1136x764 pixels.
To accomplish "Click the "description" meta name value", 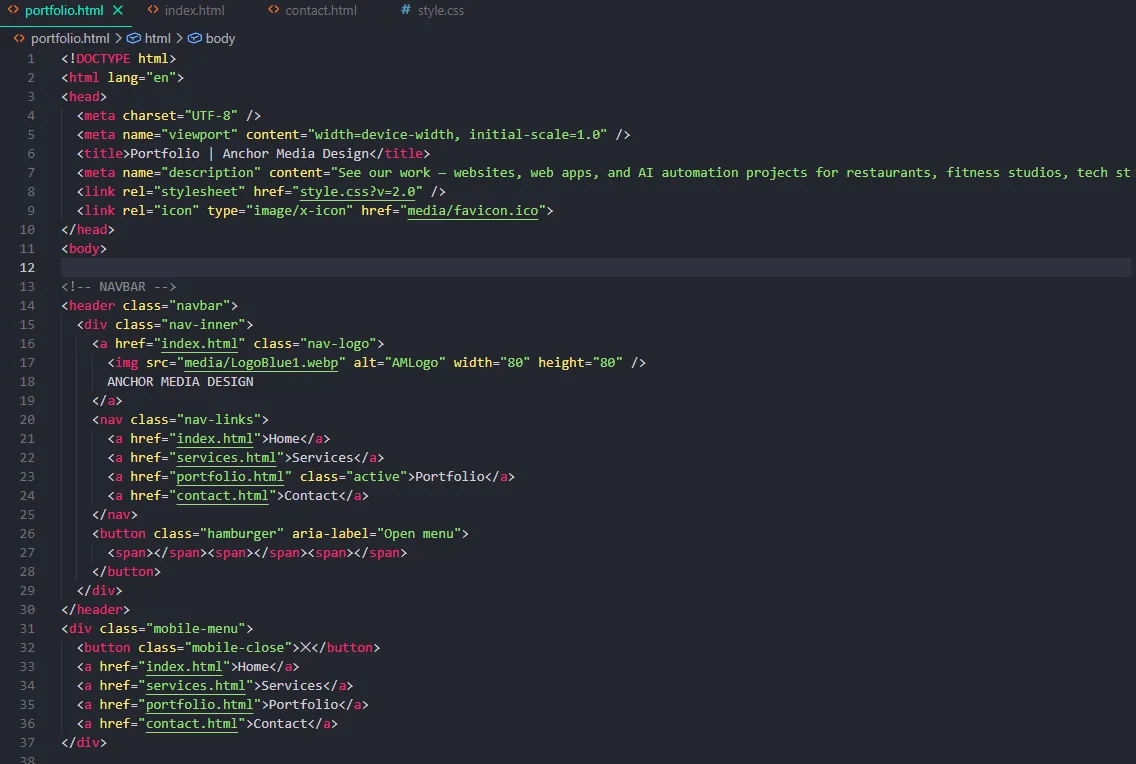I will (x=211, y=173).
